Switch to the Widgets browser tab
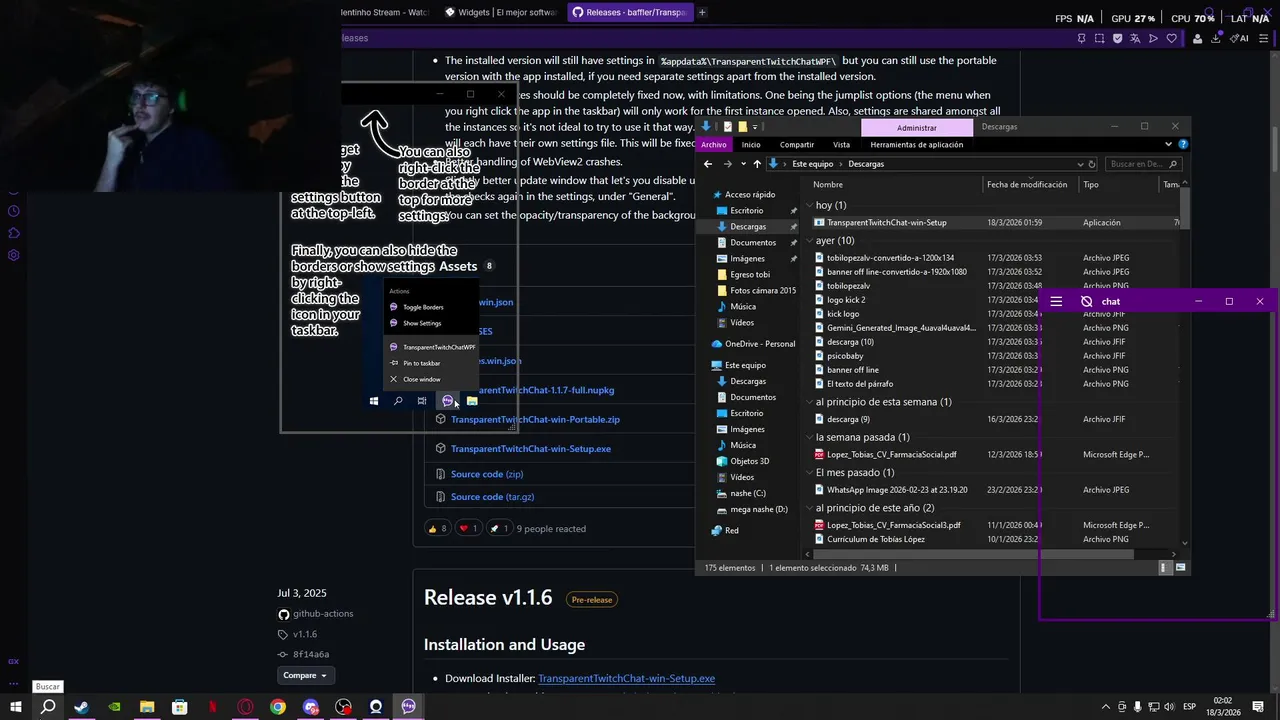1280x720 pixels. (x=500, y=12)
